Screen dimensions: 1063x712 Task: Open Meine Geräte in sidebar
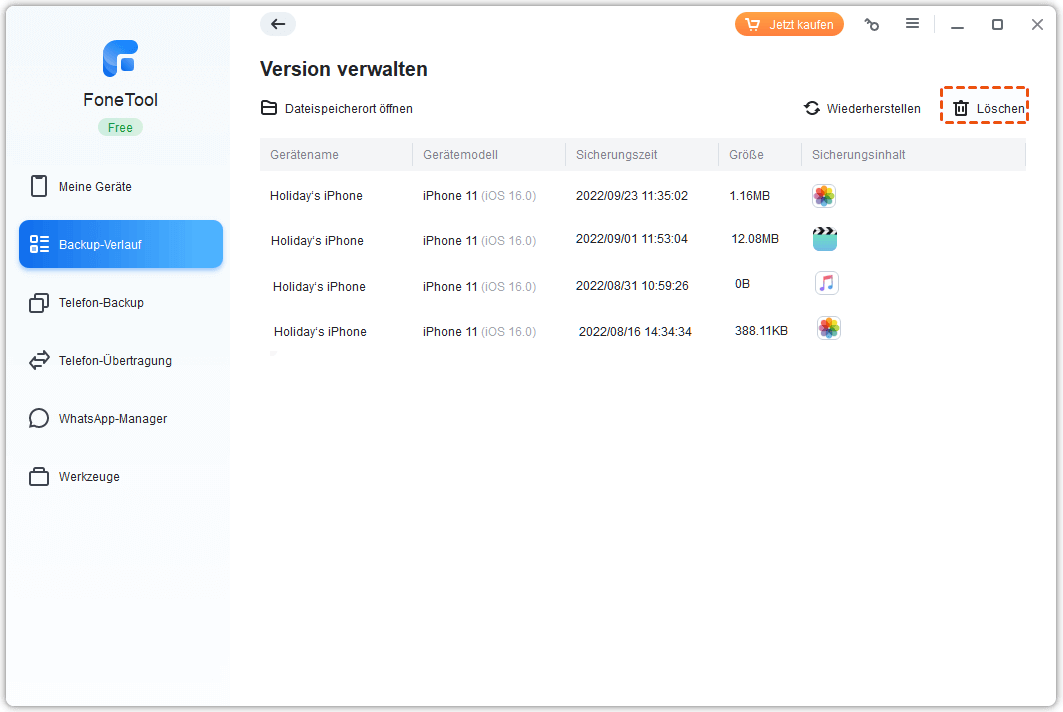95,187
